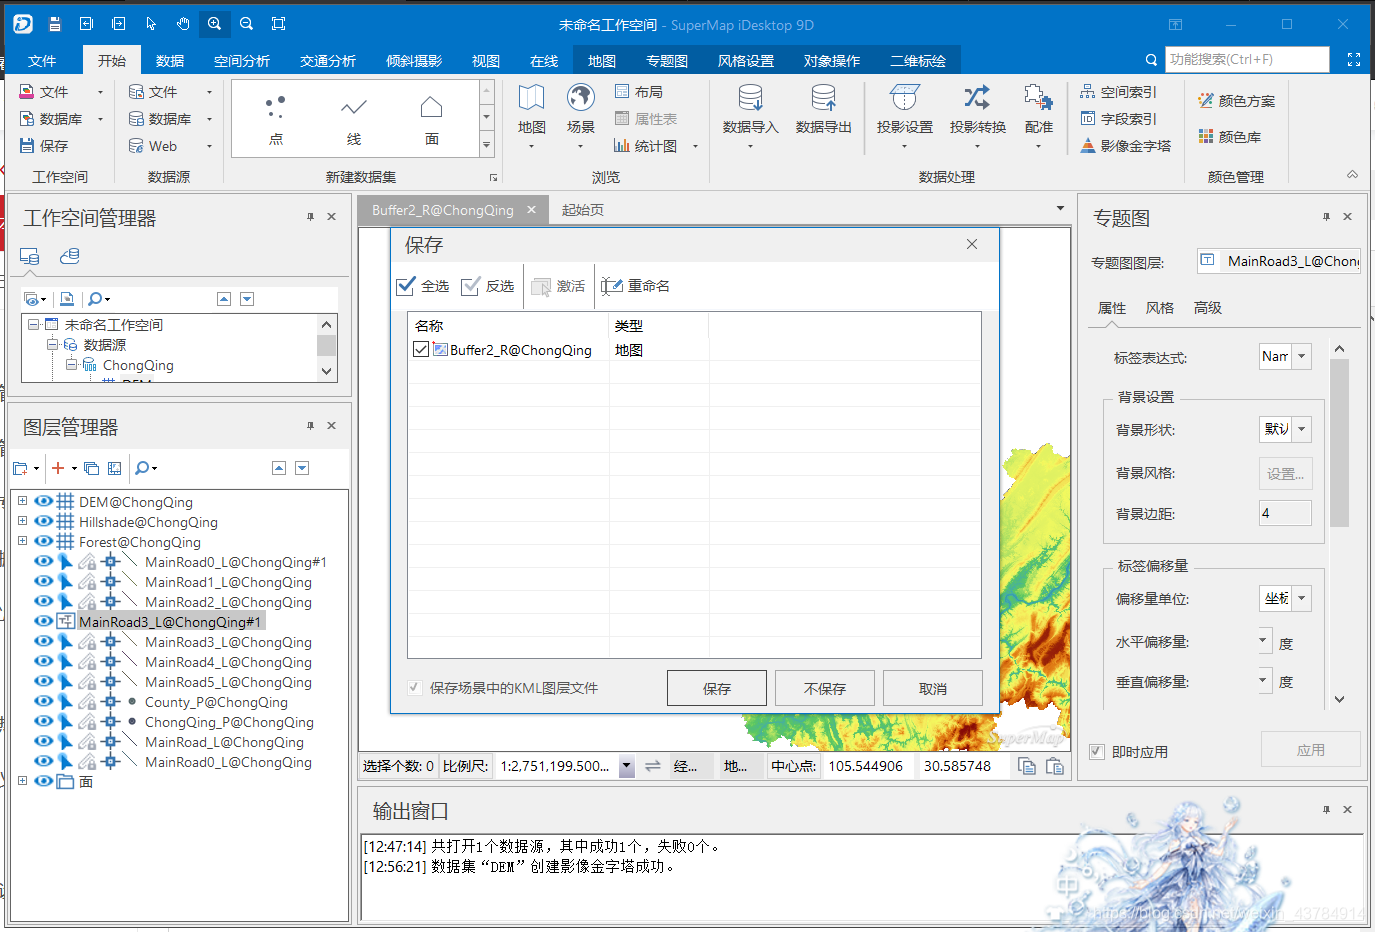Create new 线 line dataset
1375x932 pixels.
coord(354,119)
